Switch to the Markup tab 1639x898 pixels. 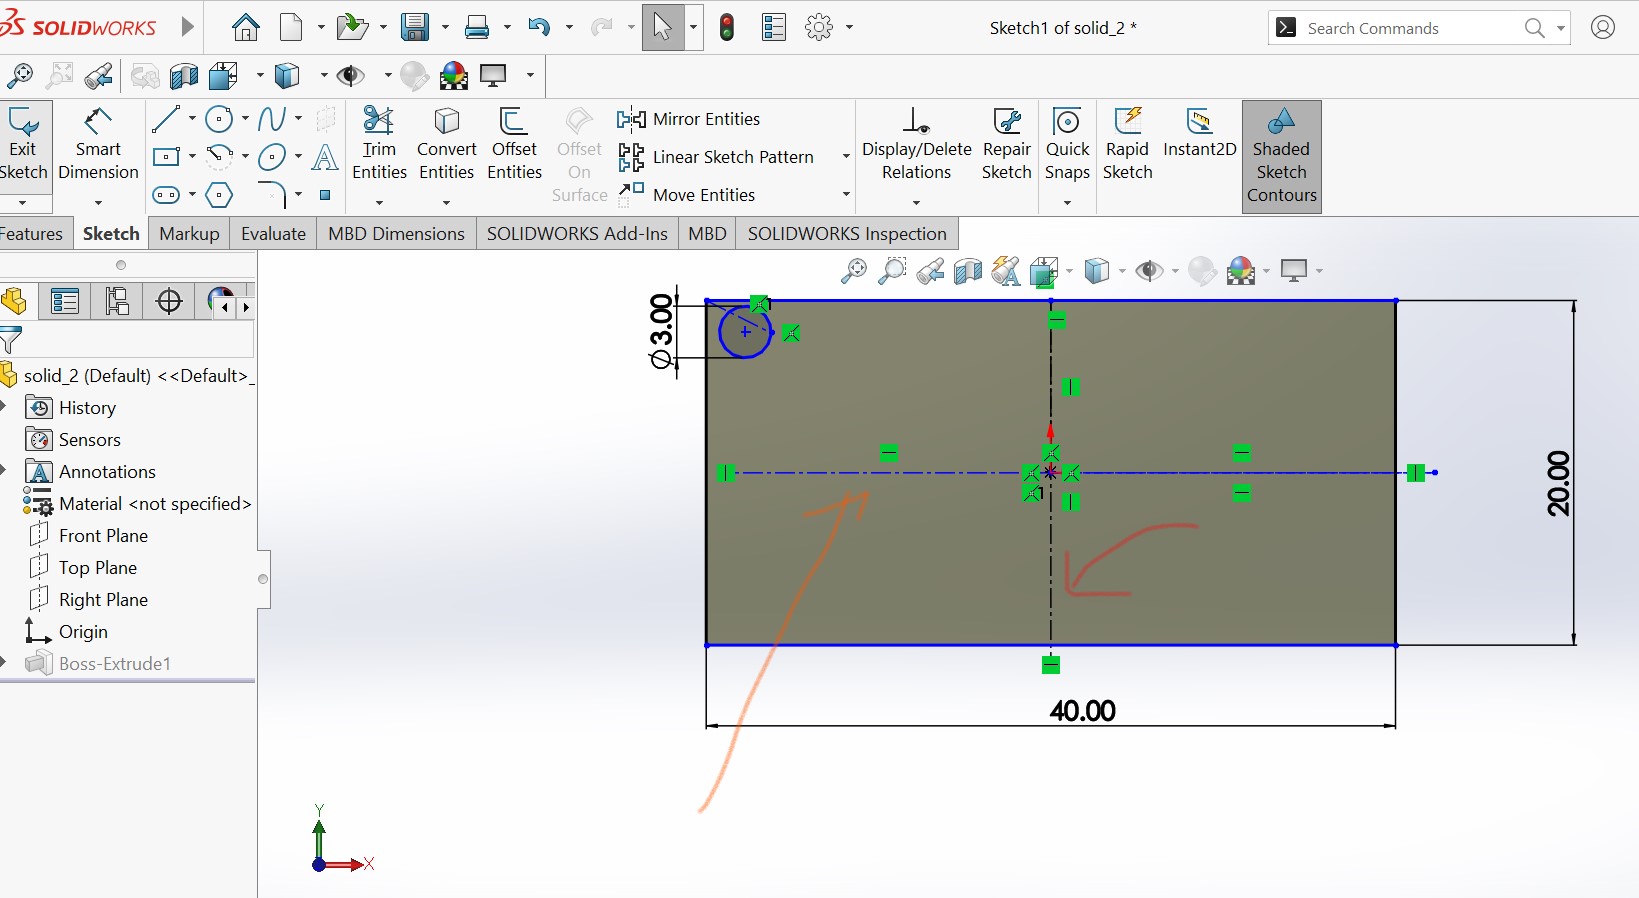(x=189, y=234)
